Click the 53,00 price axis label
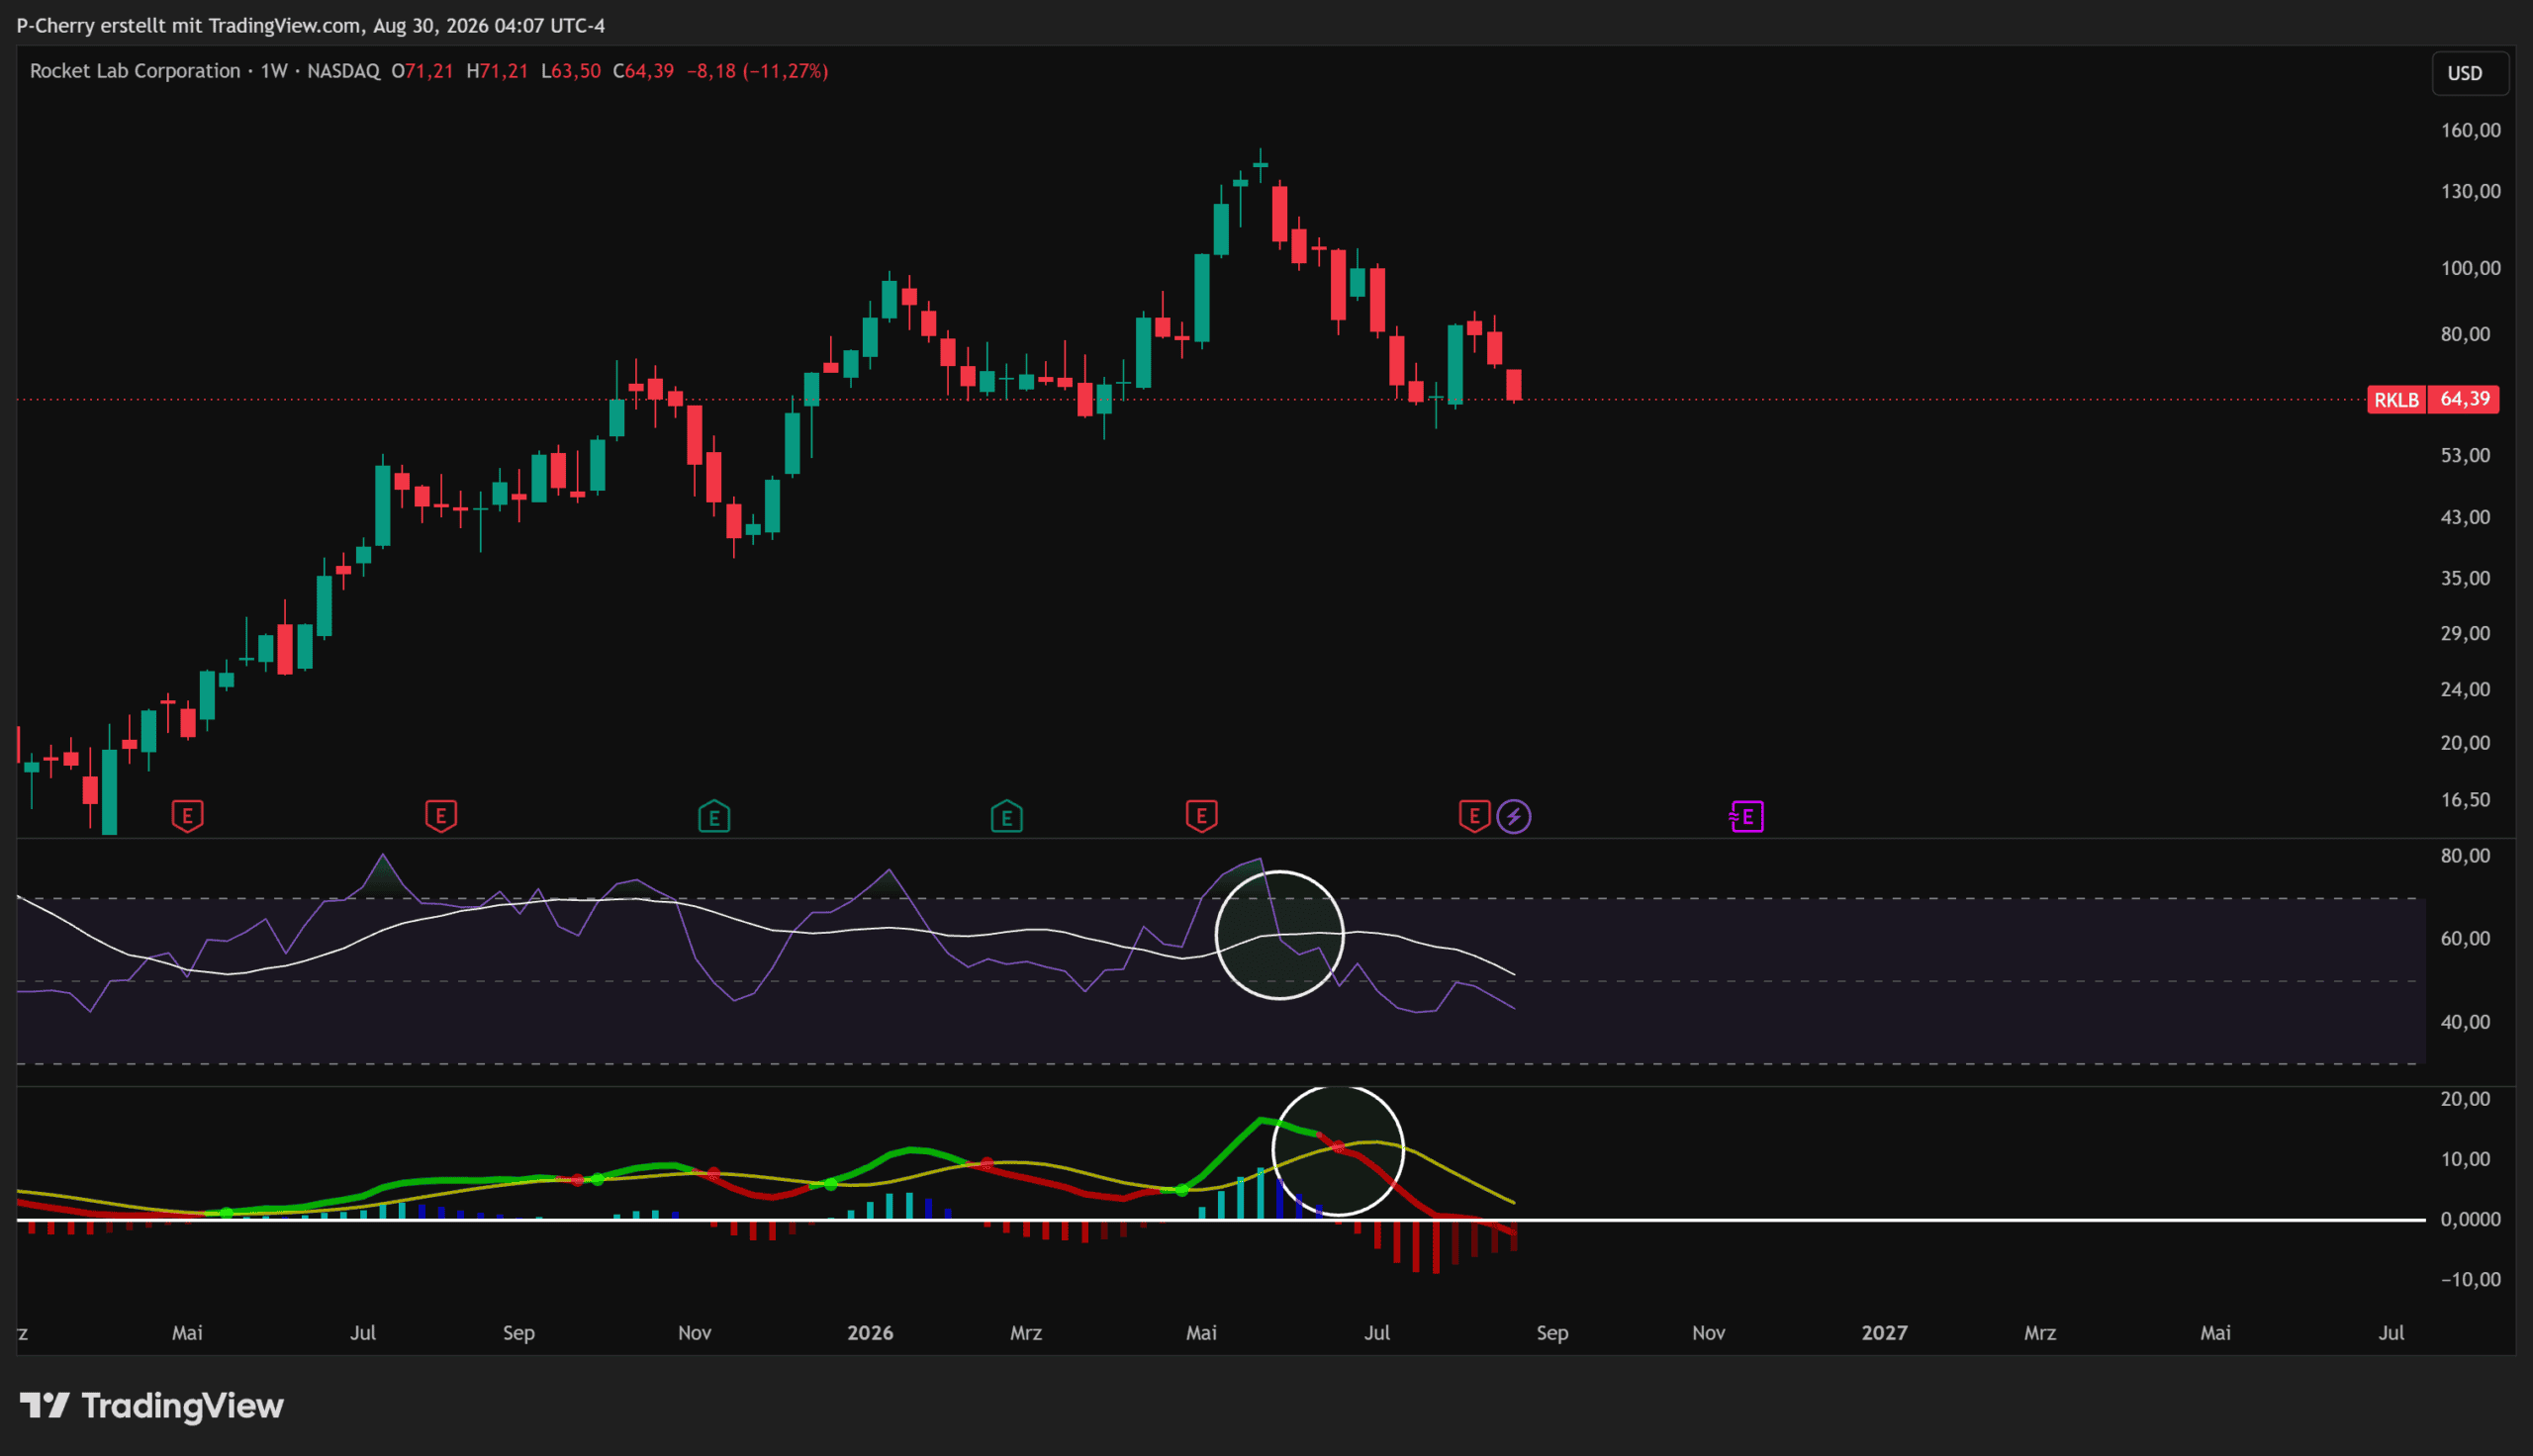This screenshot has width=2533, height=1456. [x=2466, y=455]
